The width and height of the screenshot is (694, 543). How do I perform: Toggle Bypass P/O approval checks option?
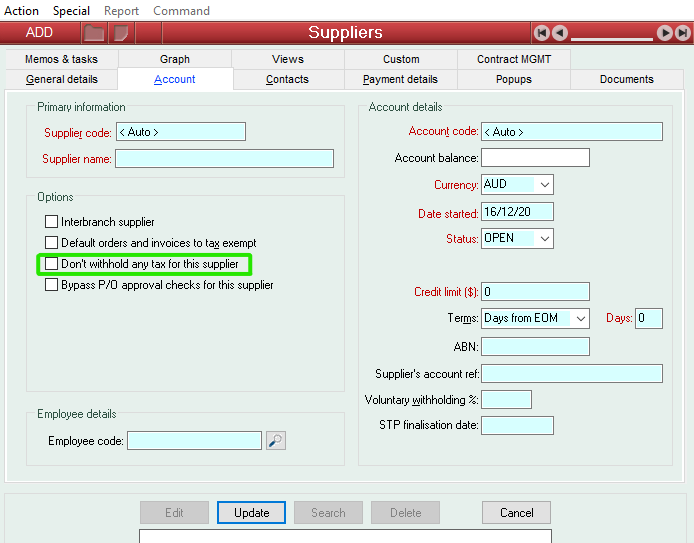[51, 285]
